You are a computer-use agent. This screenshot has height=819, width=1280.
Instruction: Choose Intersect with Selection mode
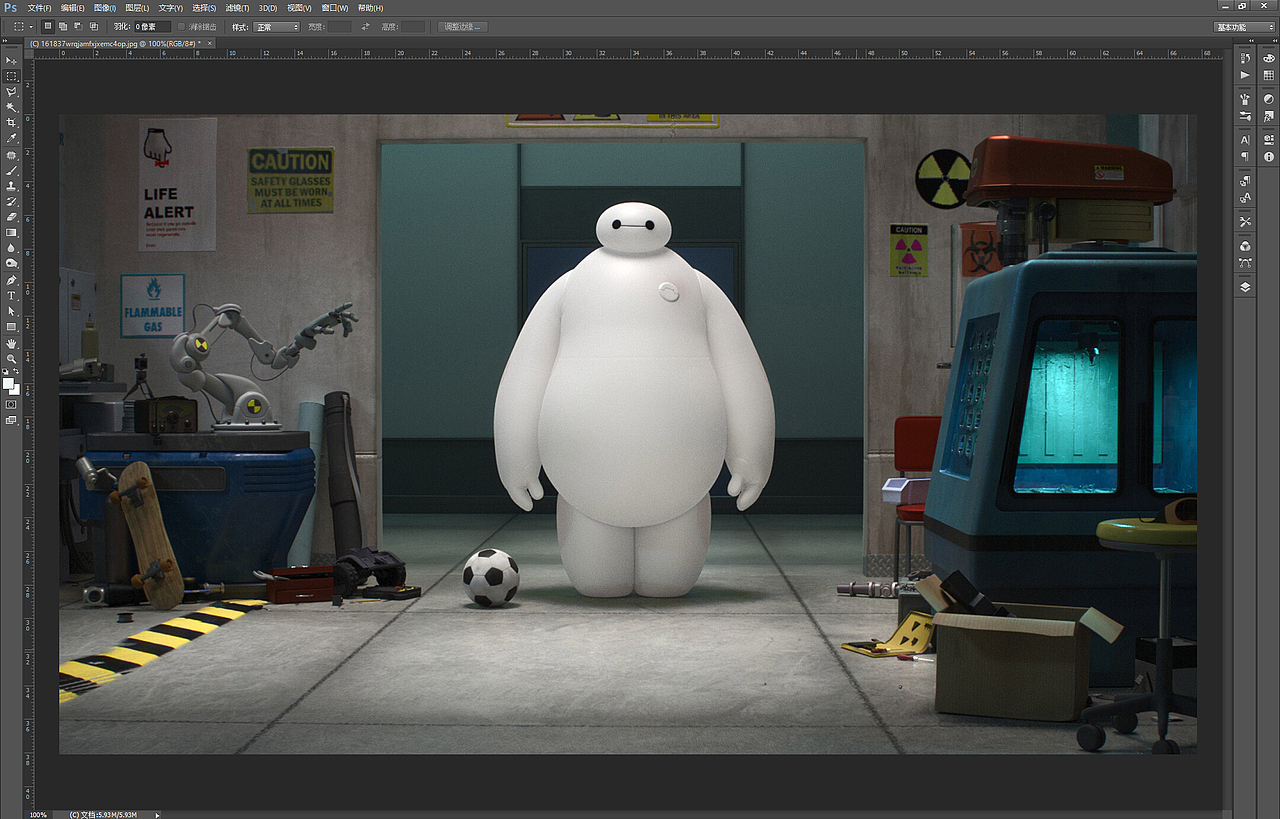[93, 26]
